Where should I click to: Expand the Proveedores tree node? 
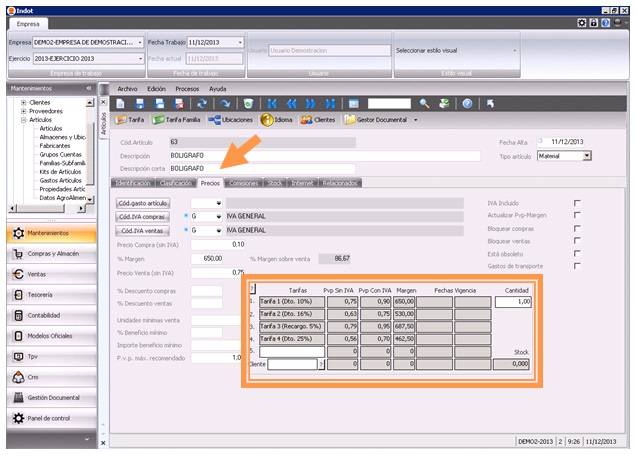[23, 111]
